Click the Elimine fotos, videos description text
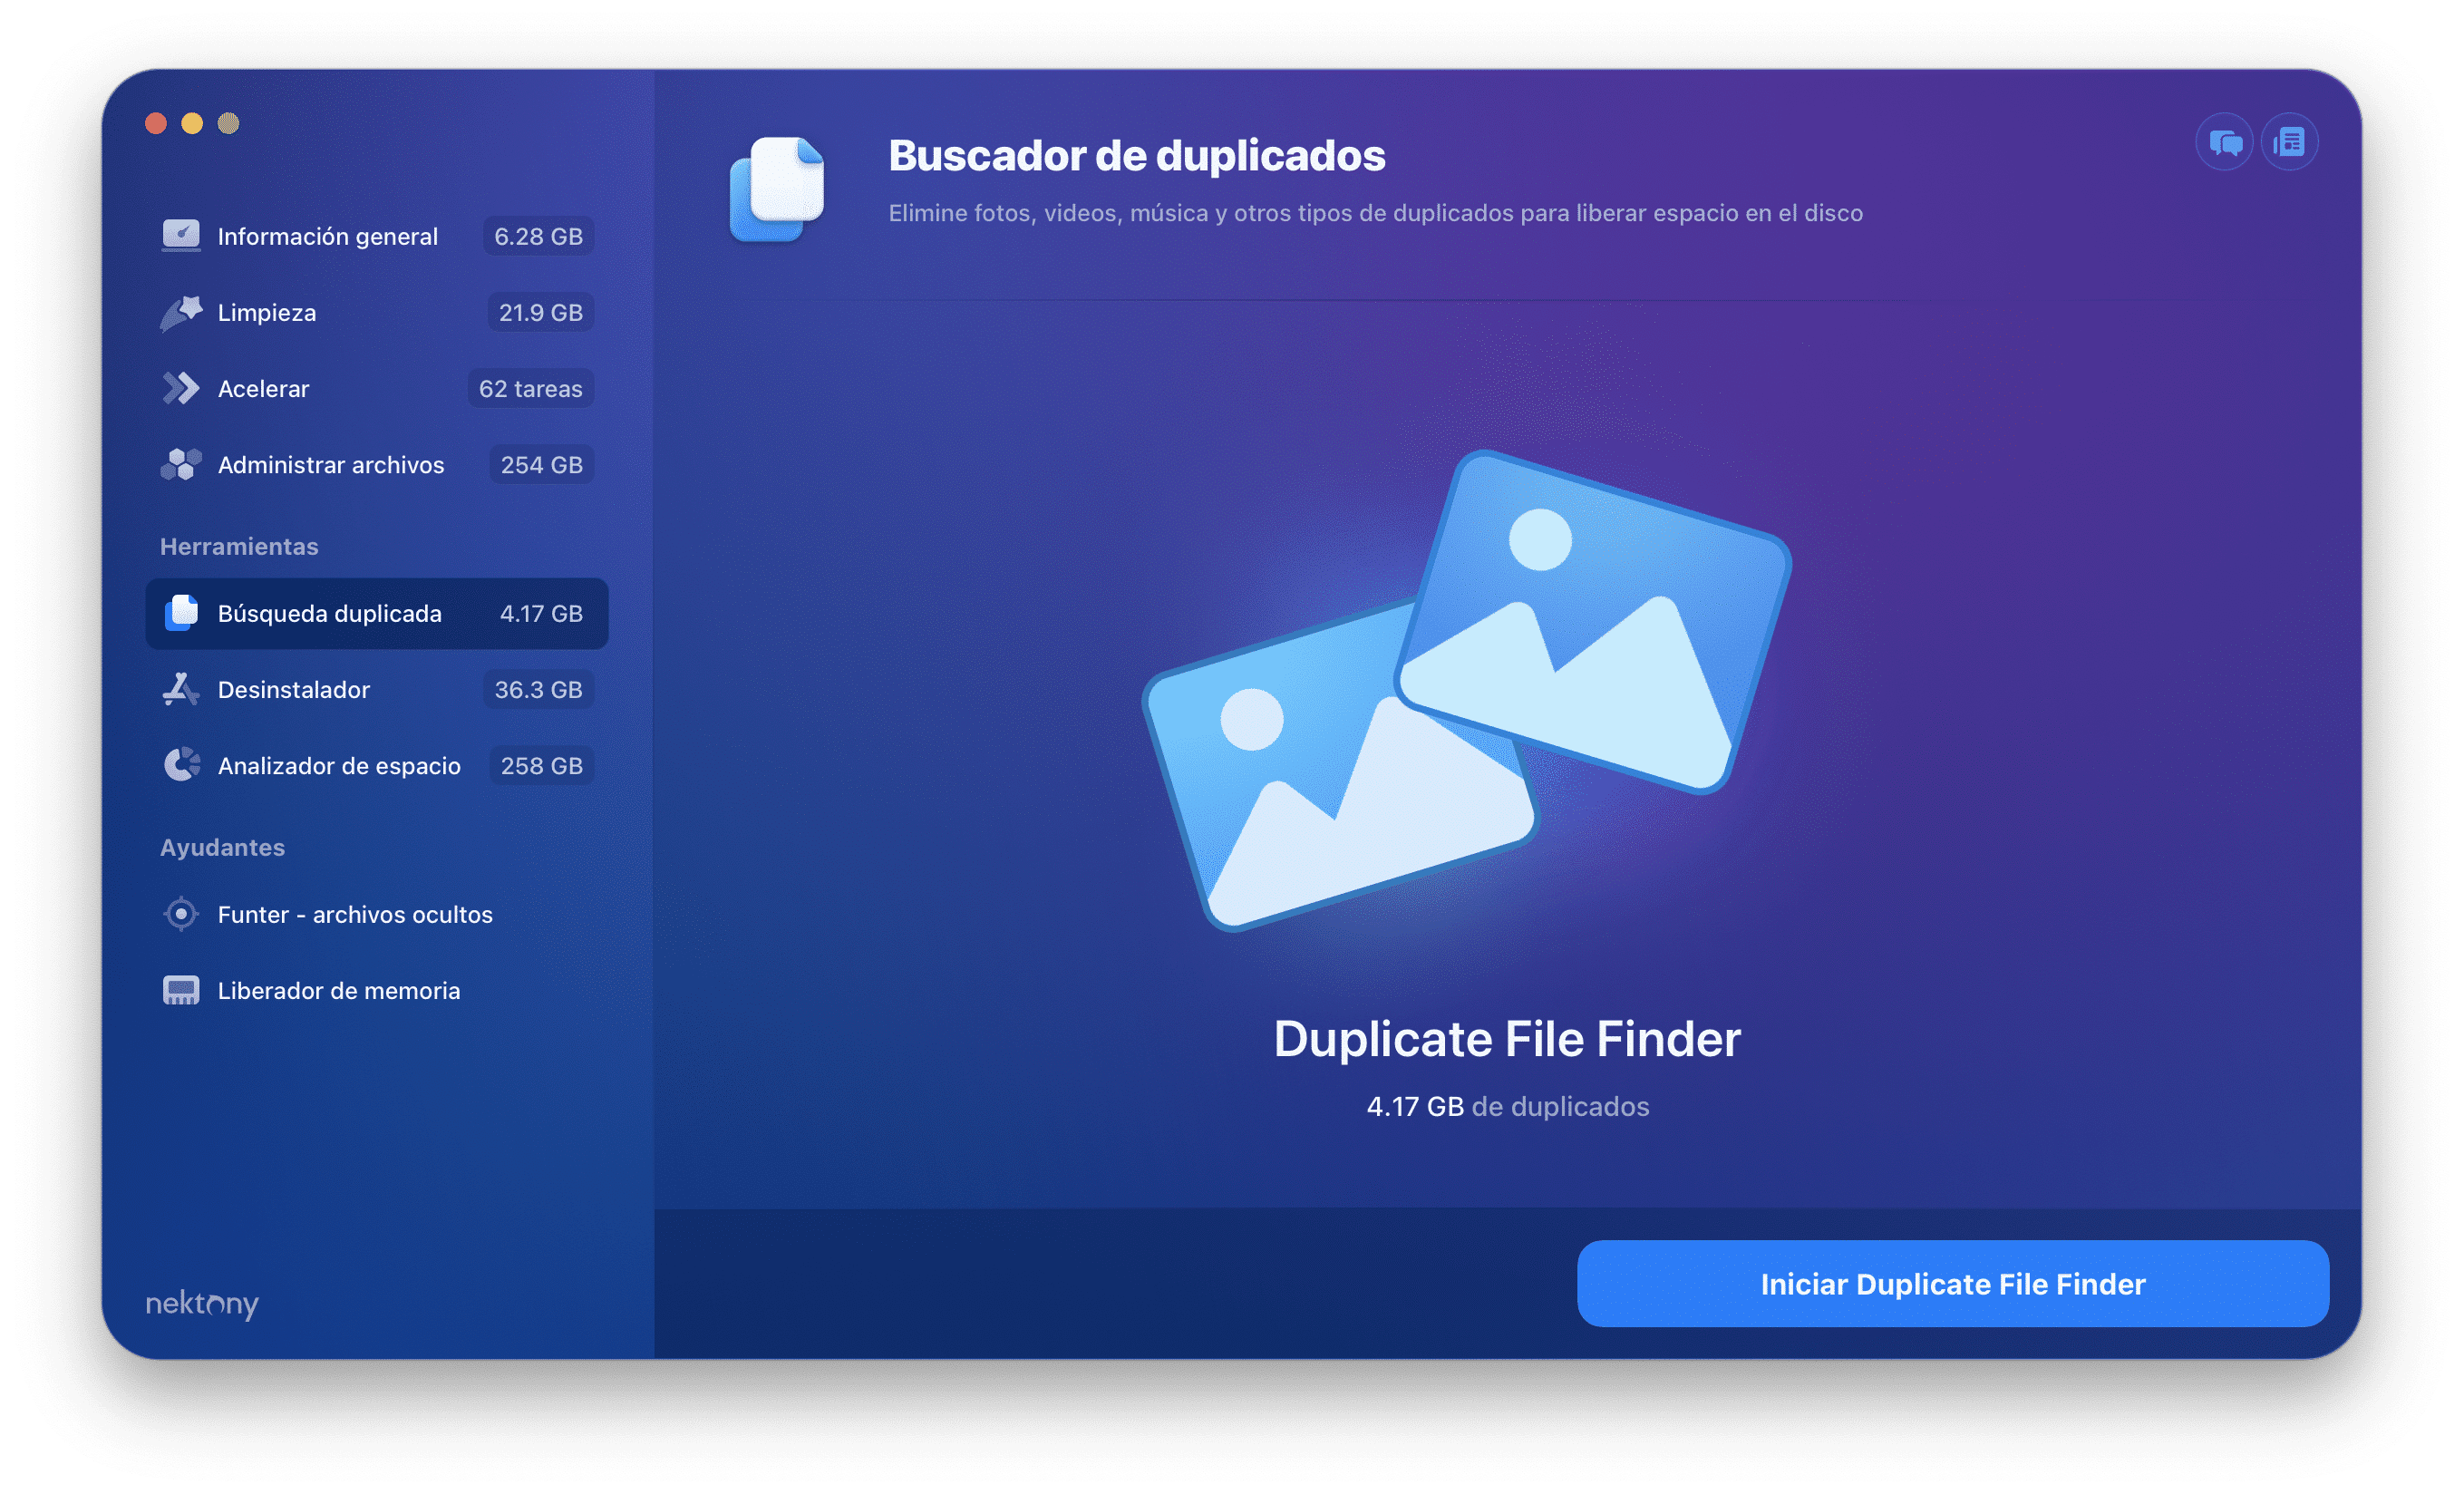This screenshot has height=1494, width=2464. click(x=1375, y=213)
